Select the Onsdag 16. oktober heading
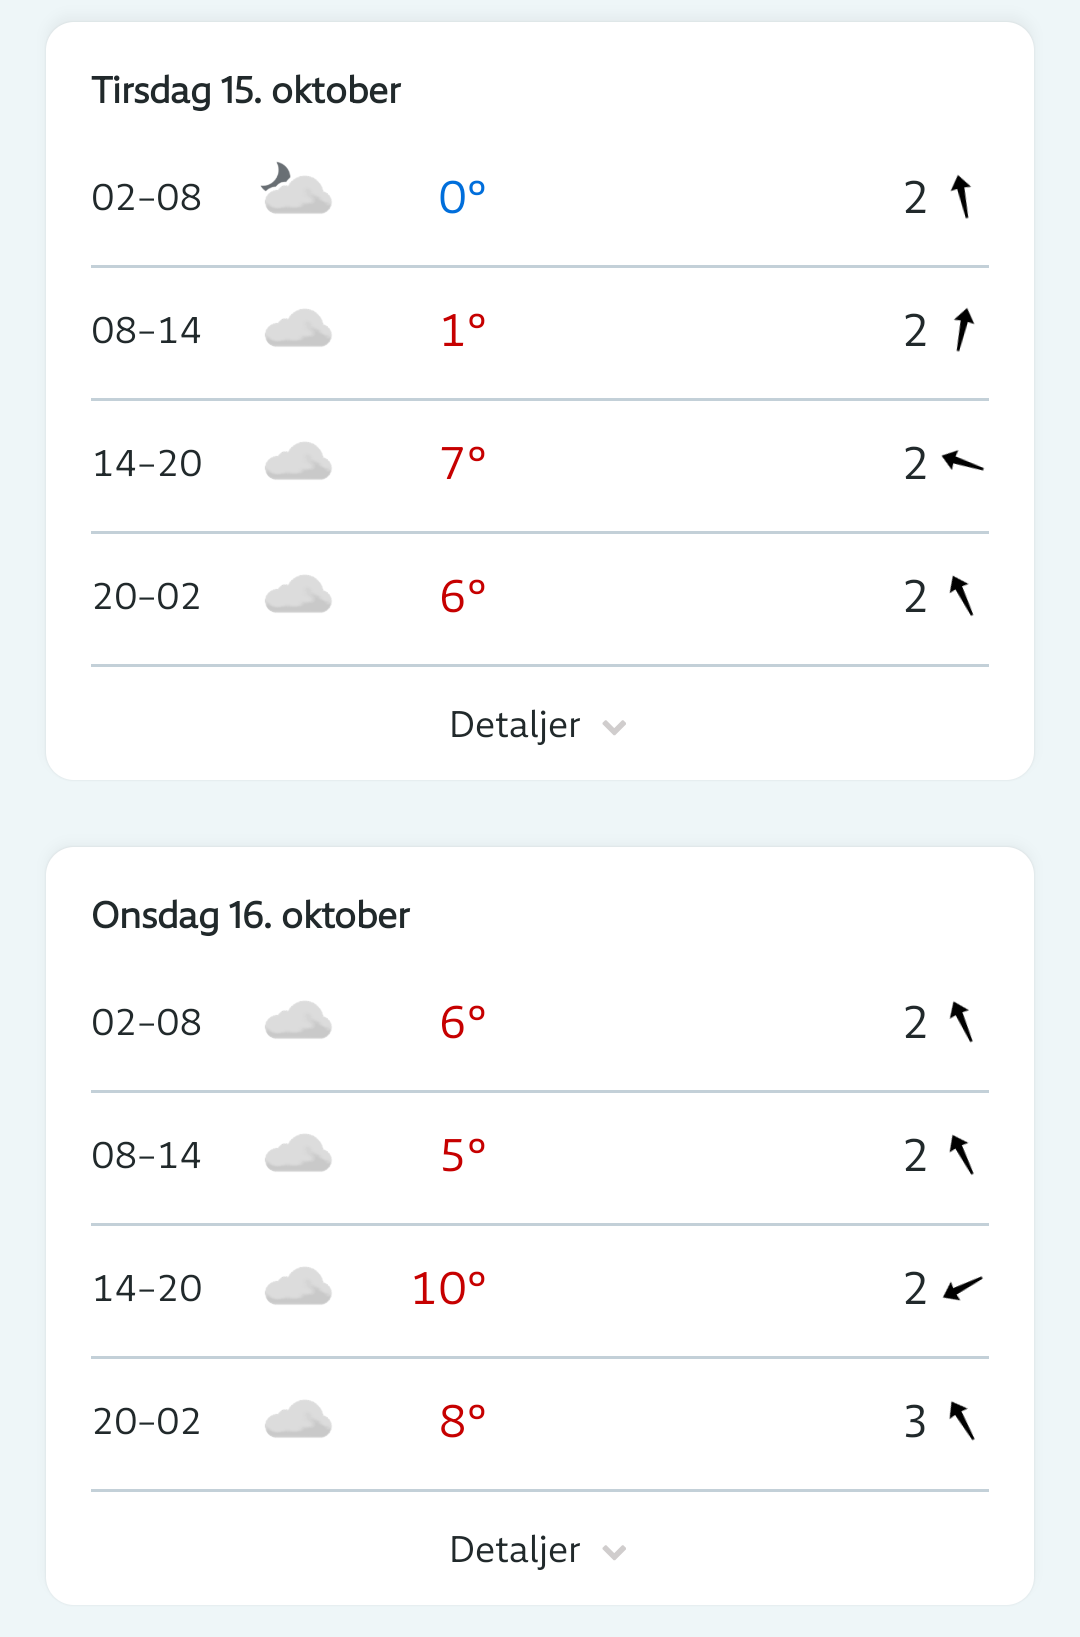The width and height of the screenshot is (1080, 1637). tap(251, 916)
